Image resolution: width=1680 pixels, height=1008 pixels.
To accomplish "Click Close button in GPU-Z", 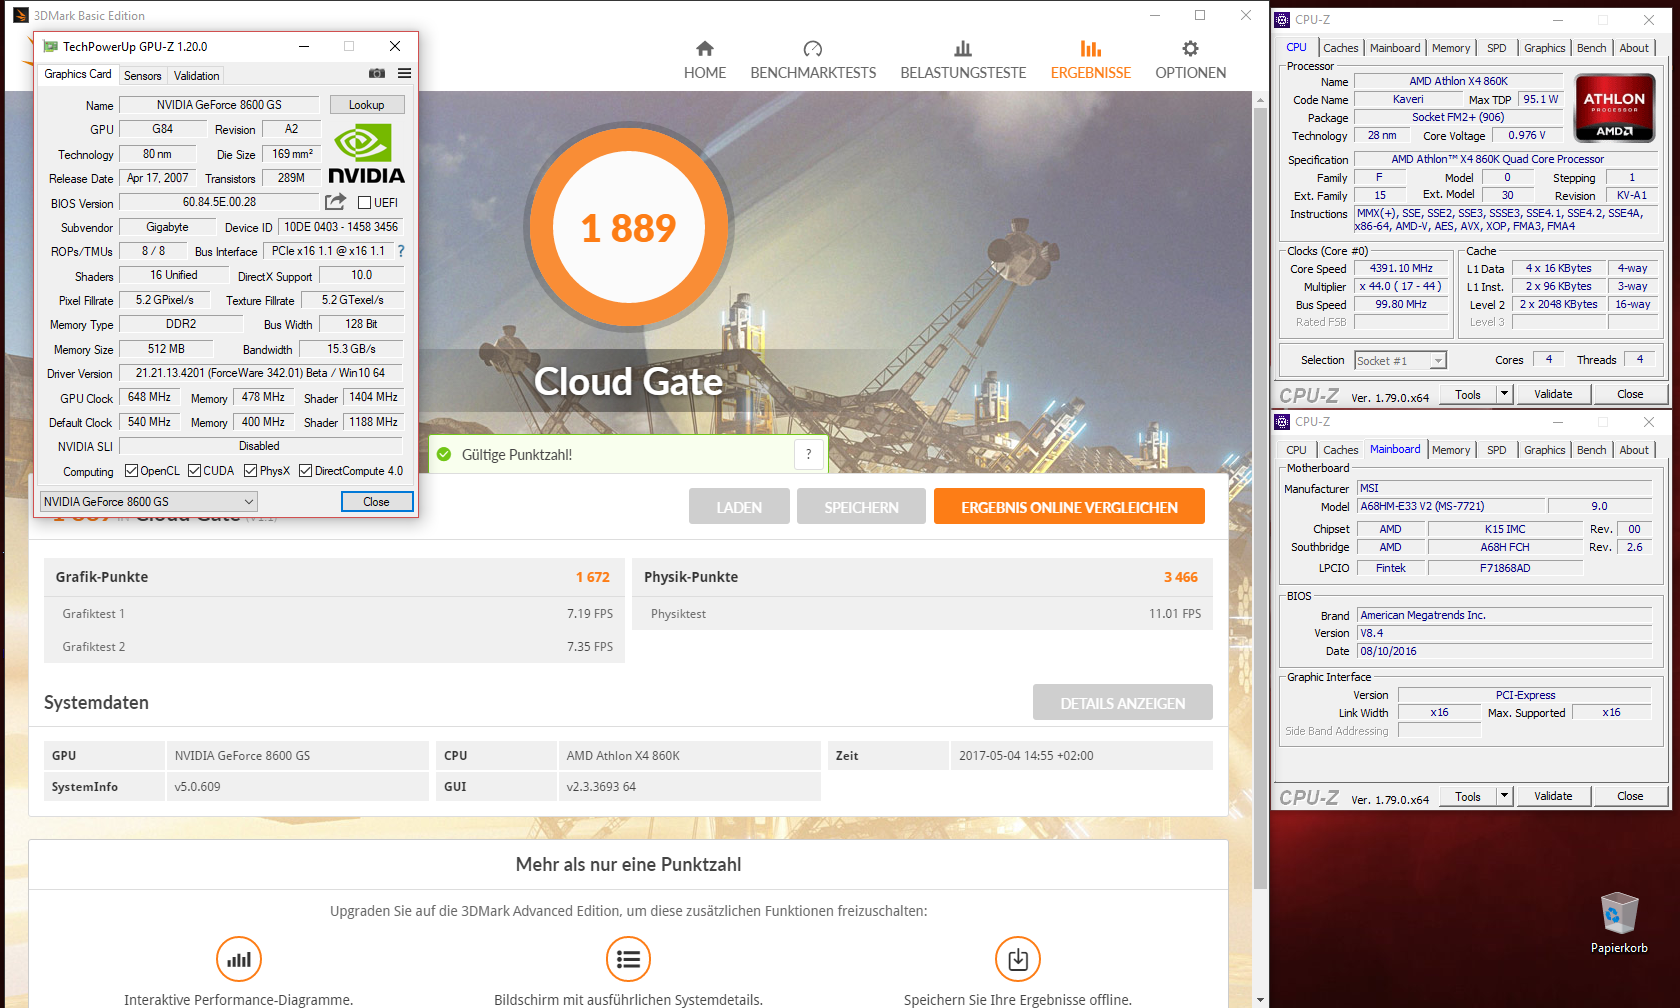I will (377, 501).
